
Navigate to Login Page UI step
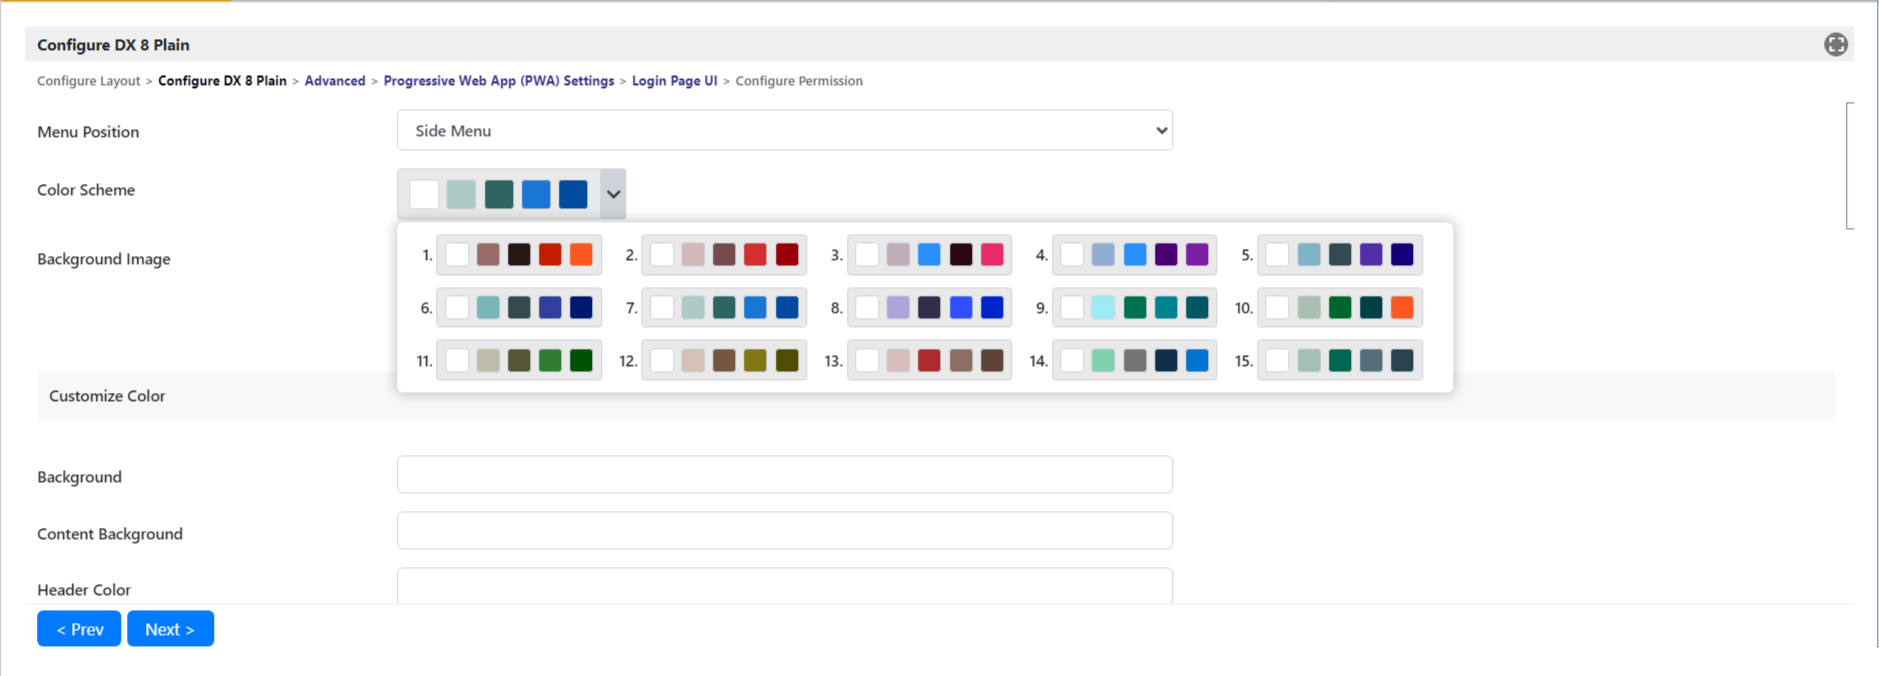[674, 81]
